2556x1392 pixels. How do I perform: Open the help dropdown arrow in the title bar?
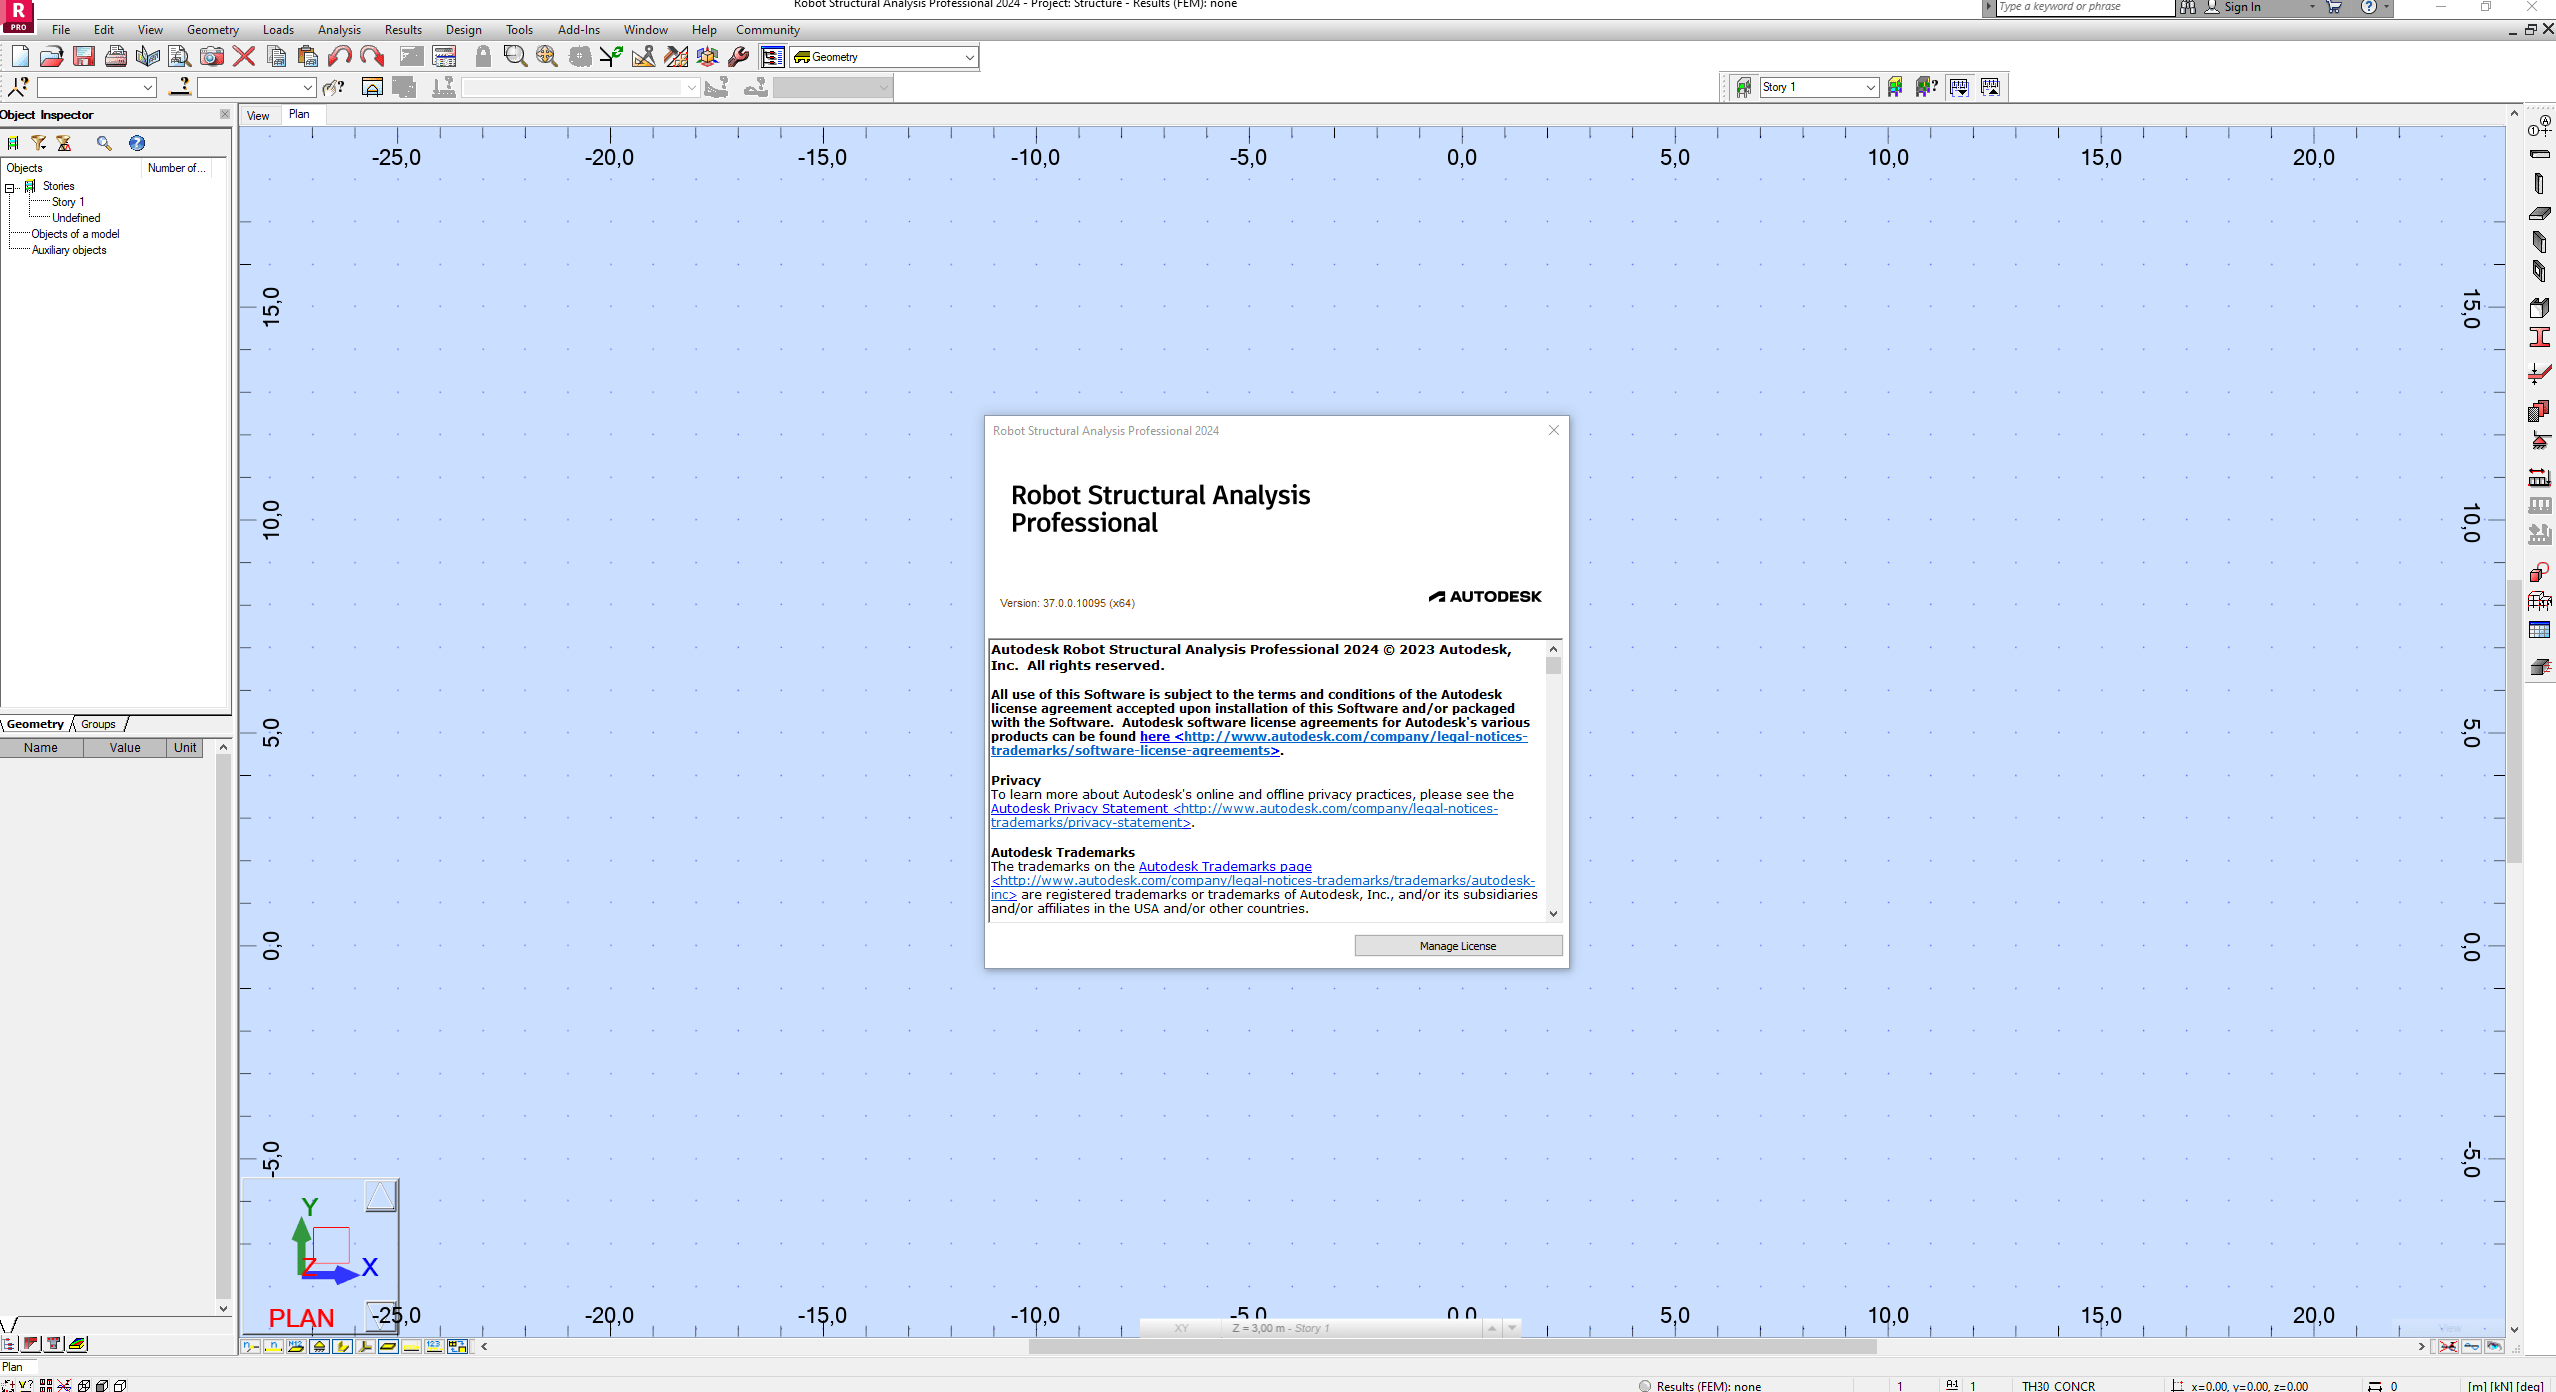(x=2386, y=7)
